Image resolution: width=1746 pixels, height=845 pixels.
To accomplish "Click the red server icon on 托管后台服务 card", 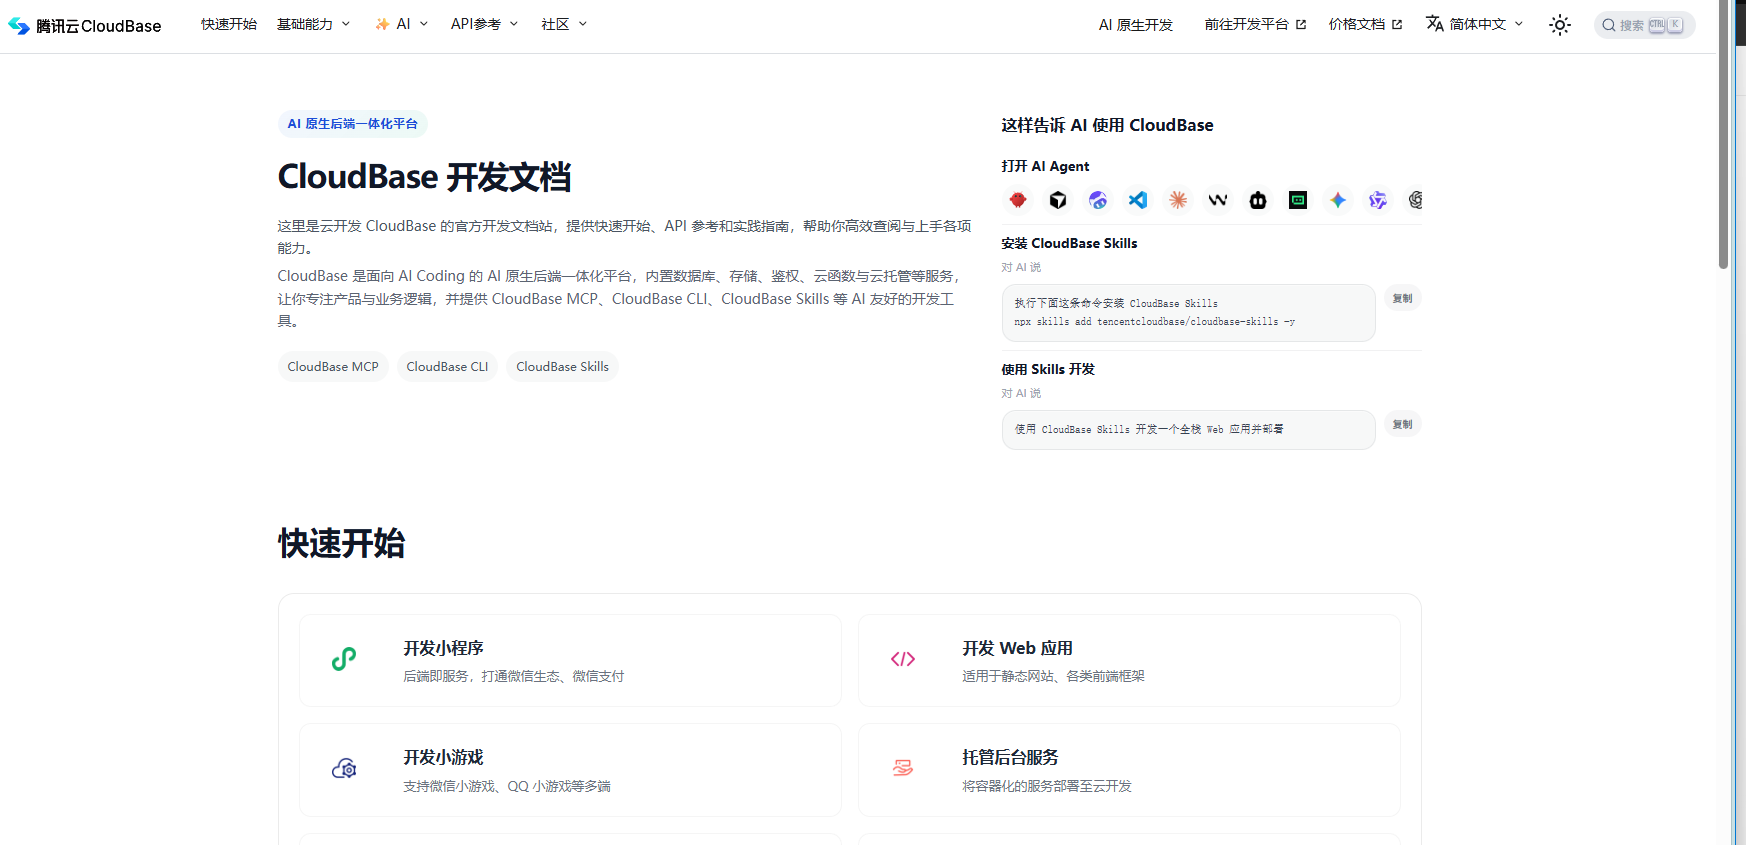I will [903, 768].
